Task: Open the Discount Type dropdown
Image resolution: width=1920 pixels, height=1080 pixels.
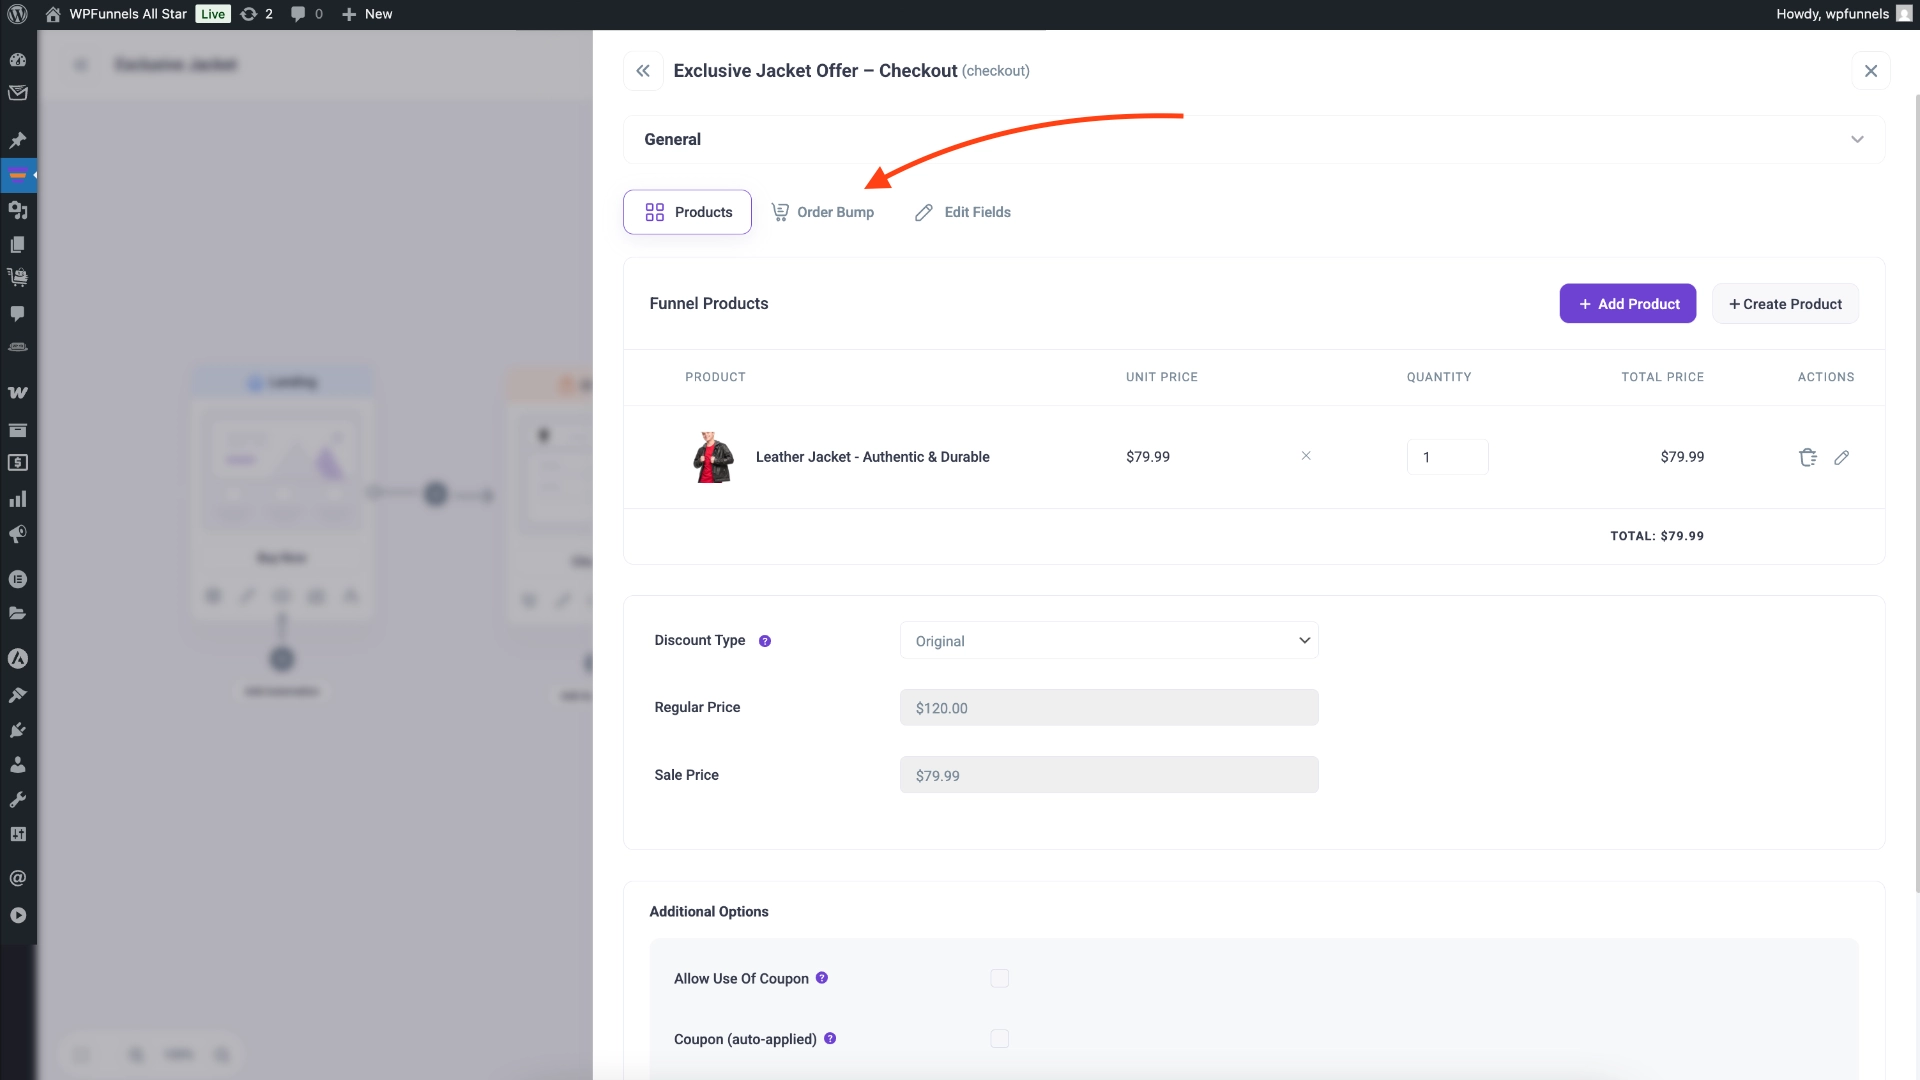Action: tap(1110, 640)
